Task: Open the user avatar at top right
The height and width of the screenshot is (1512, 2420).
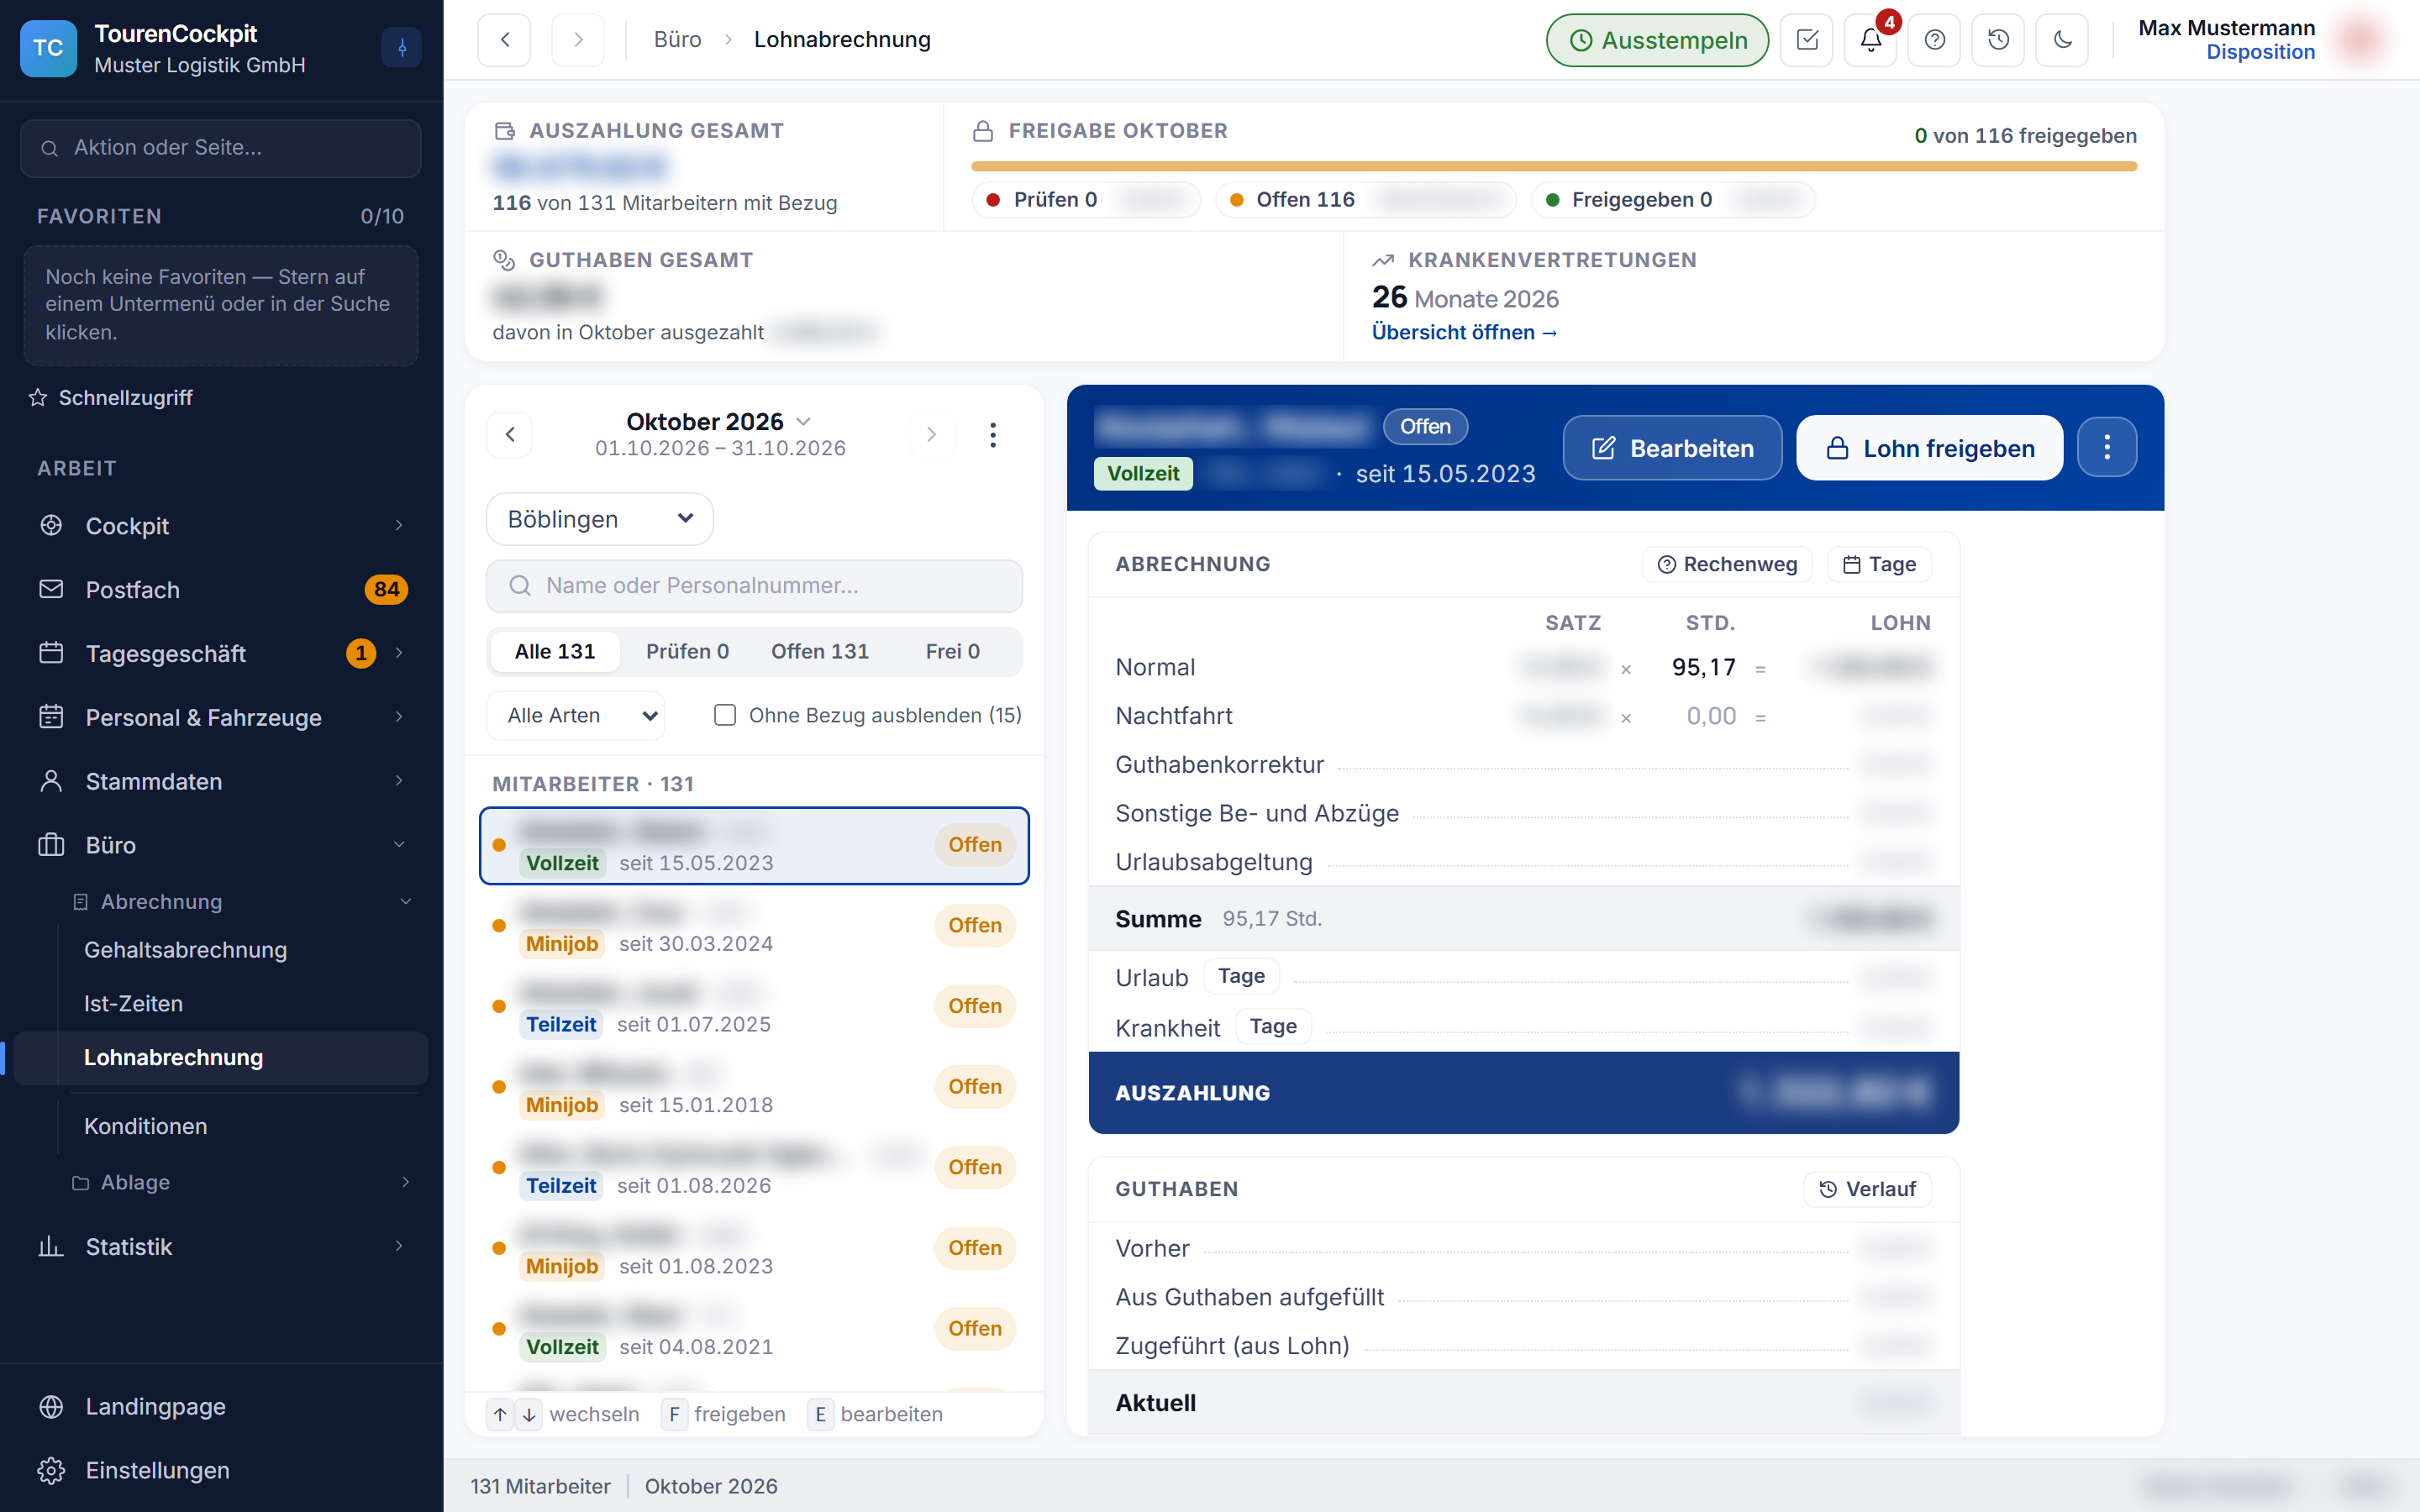Action: [x=2360, y=40]
